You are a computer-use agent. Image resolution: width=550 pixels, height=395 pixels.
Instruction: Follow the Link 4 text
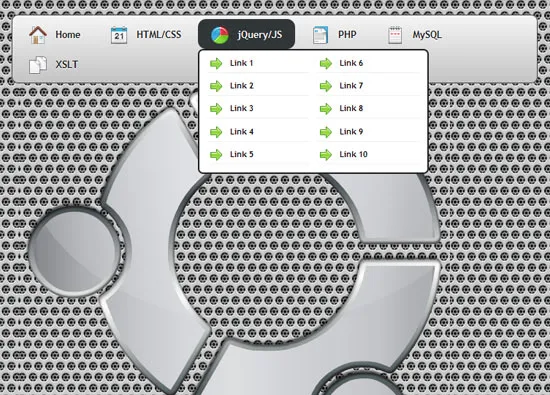242,132
